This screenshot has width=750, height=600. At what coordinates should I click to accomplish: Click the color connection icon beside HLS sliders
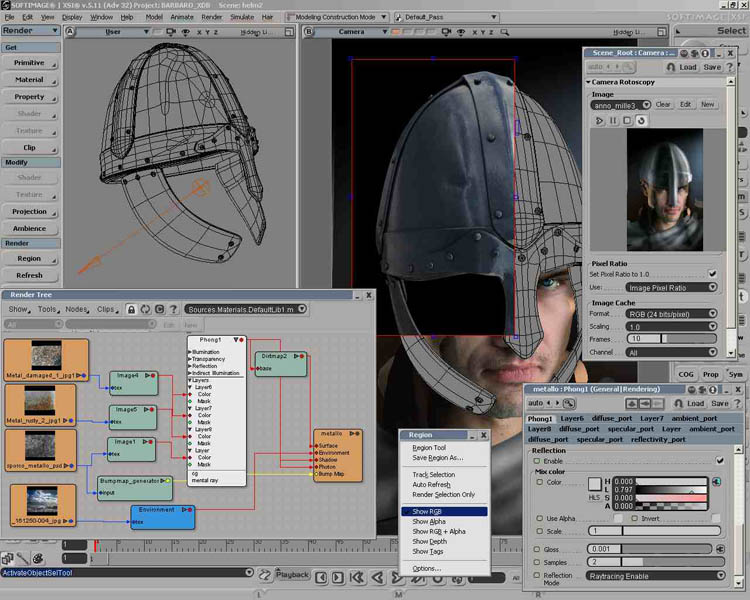[716, 481]
